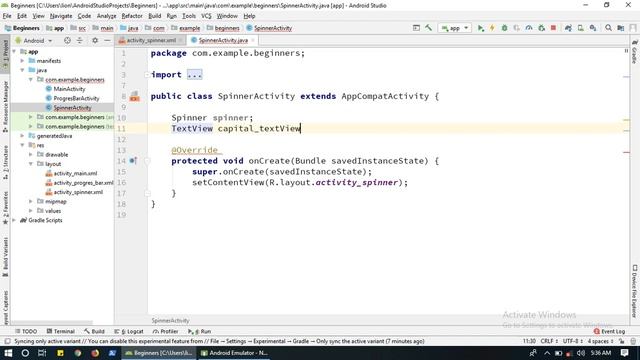
Task: Open the Navigate menu
Action: 61,16
